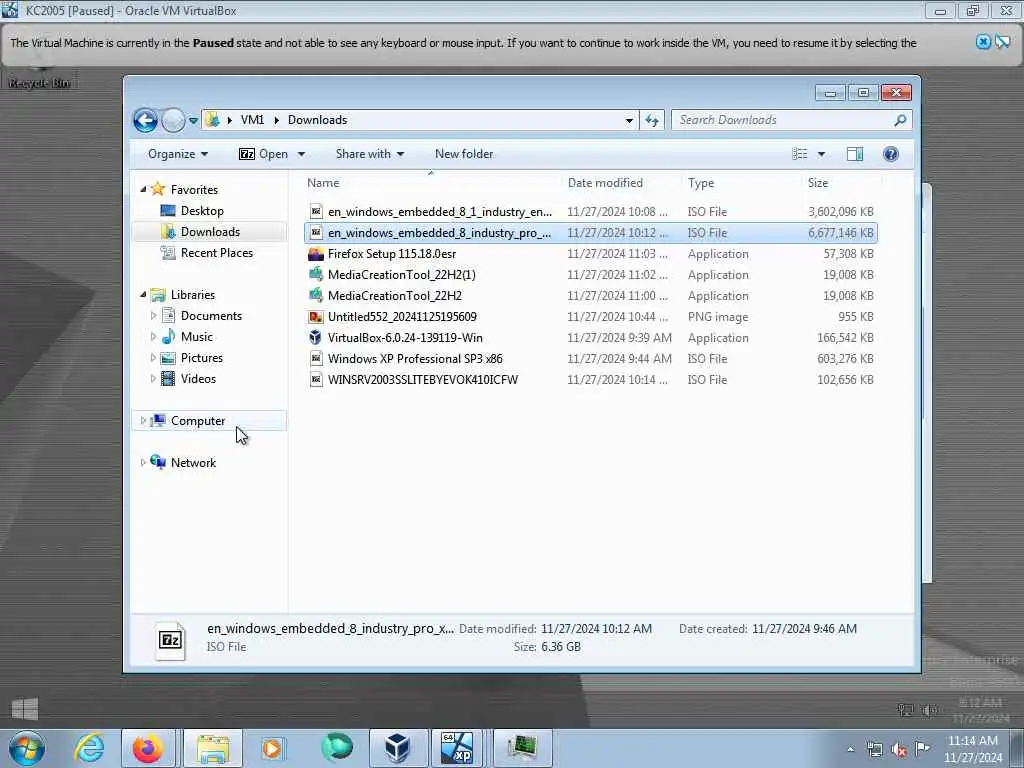Collapse the Libraries tree section
Viewport: 1024px width, 768px height.
(x=143, y=295)
